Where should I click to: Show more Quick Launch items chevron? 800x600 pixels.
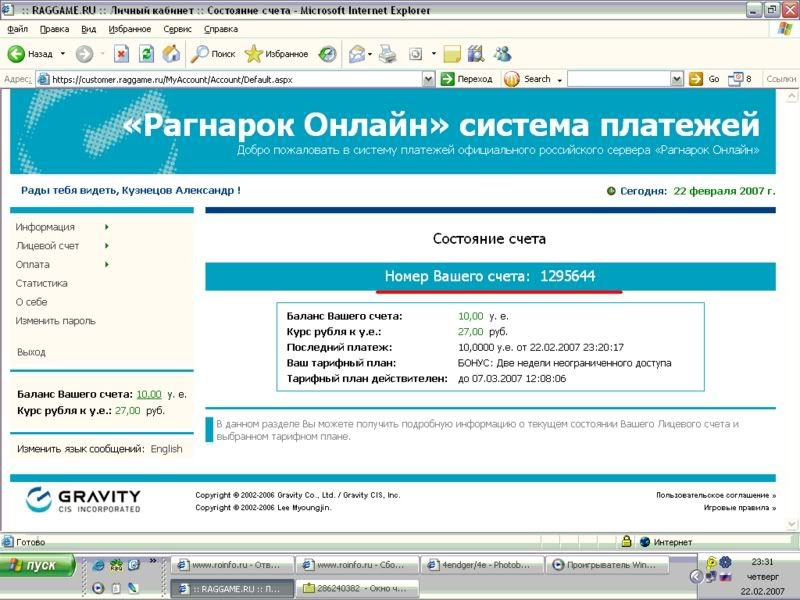(153, 561)
